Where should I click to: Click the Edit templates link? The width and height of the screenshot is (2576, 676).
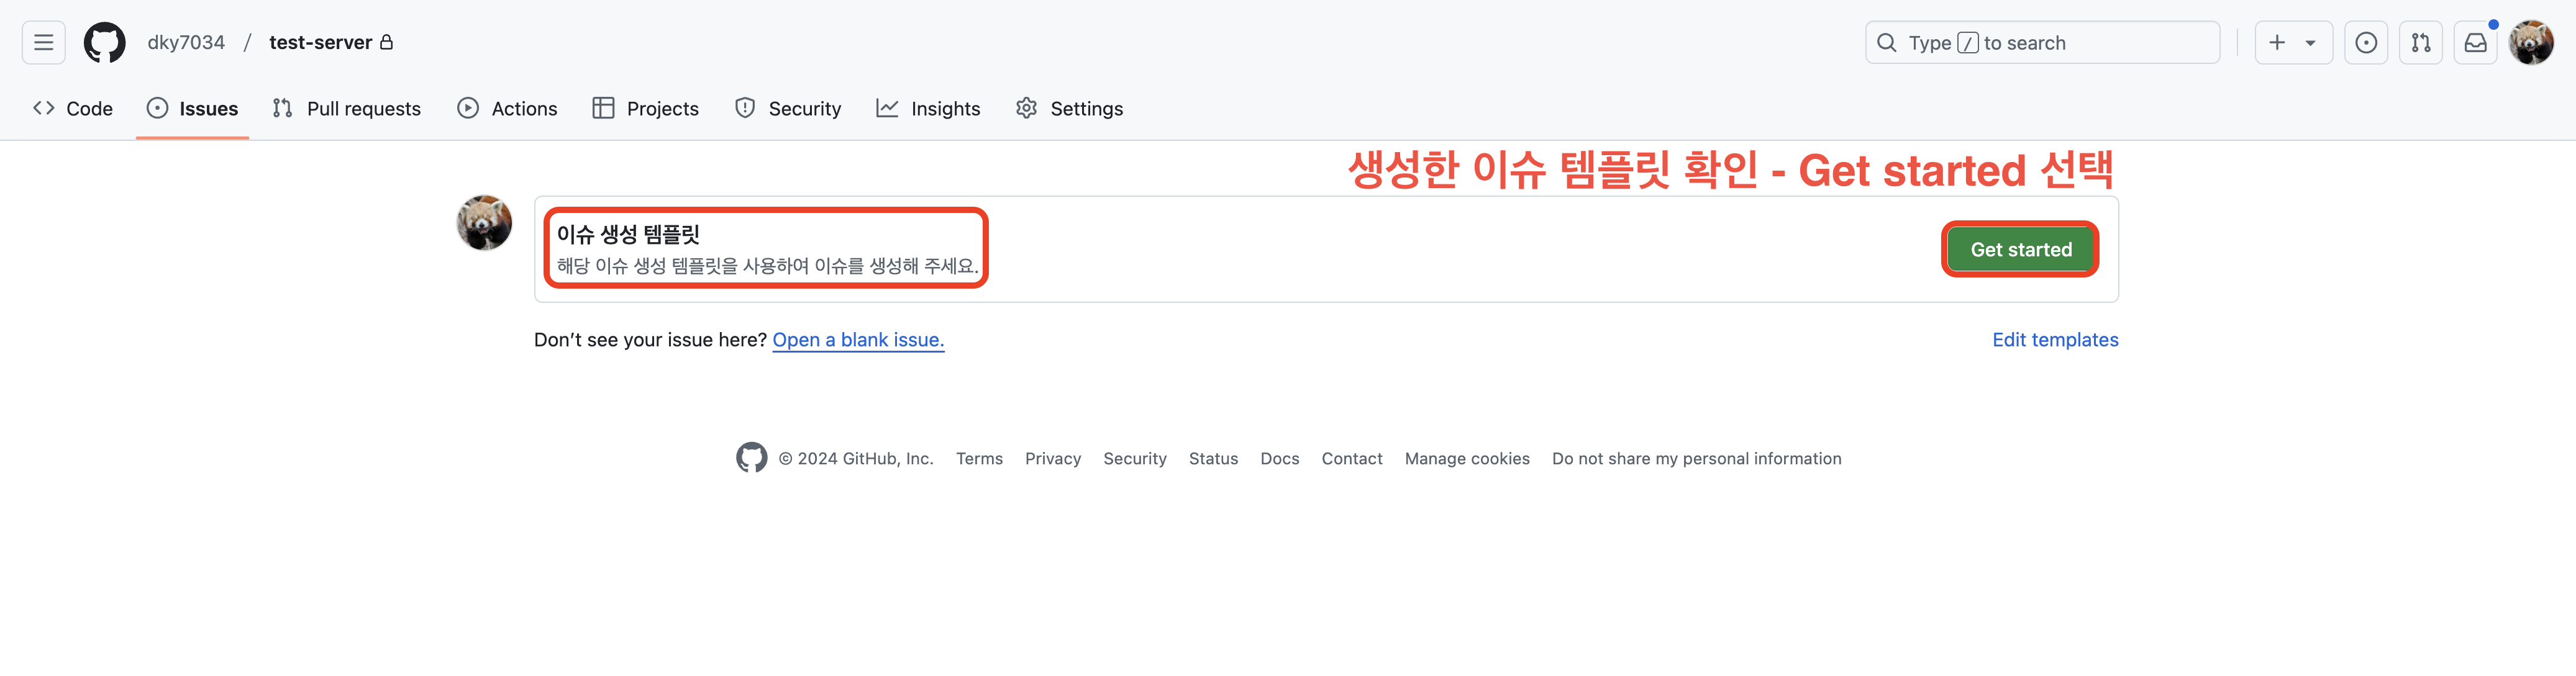tap(2054, 340)
